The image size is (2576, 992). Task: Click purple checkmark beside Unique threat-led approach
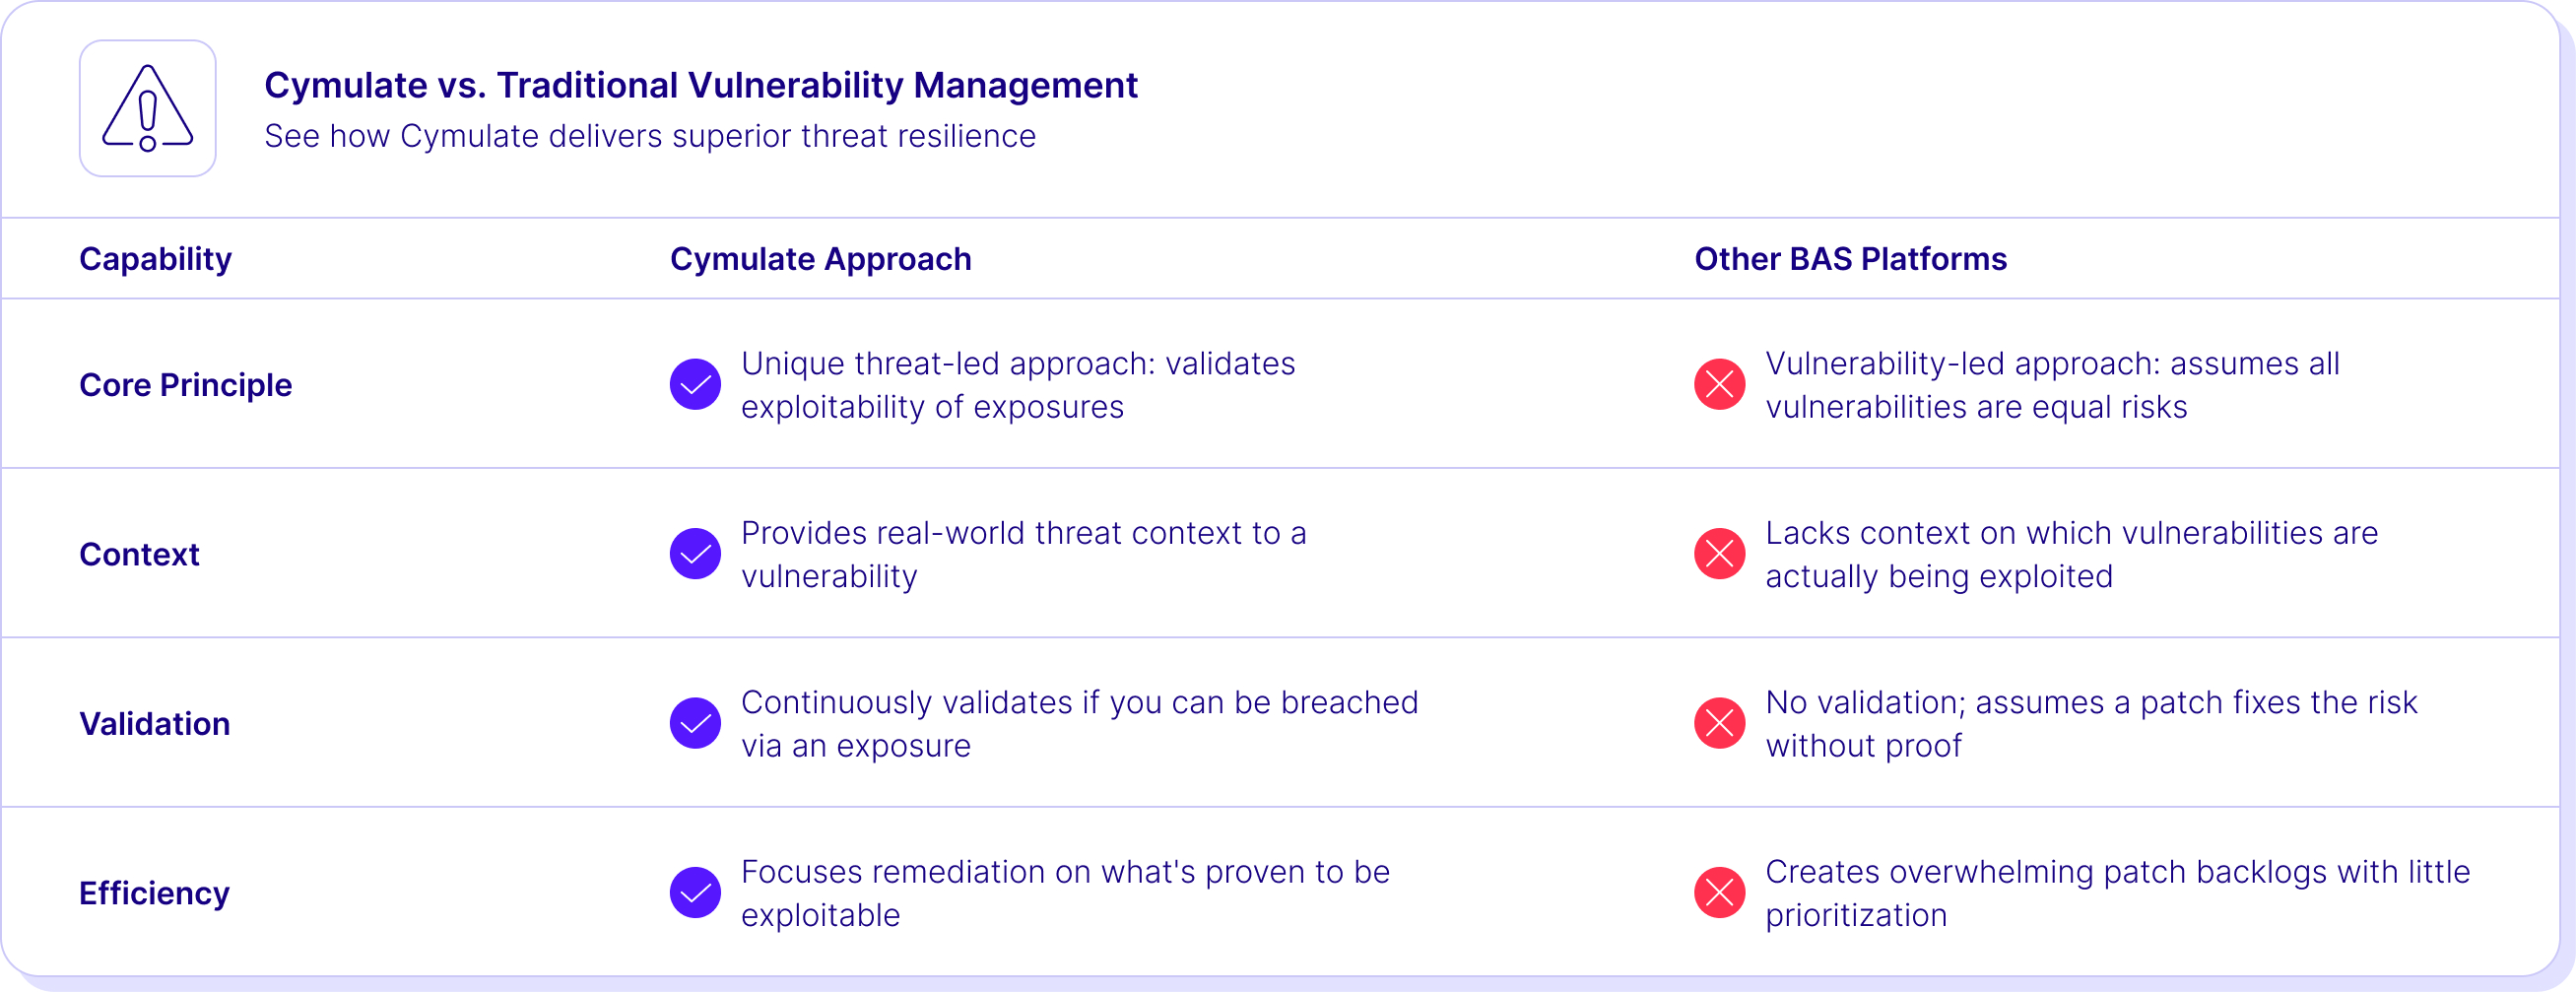[x=695, y=384]
